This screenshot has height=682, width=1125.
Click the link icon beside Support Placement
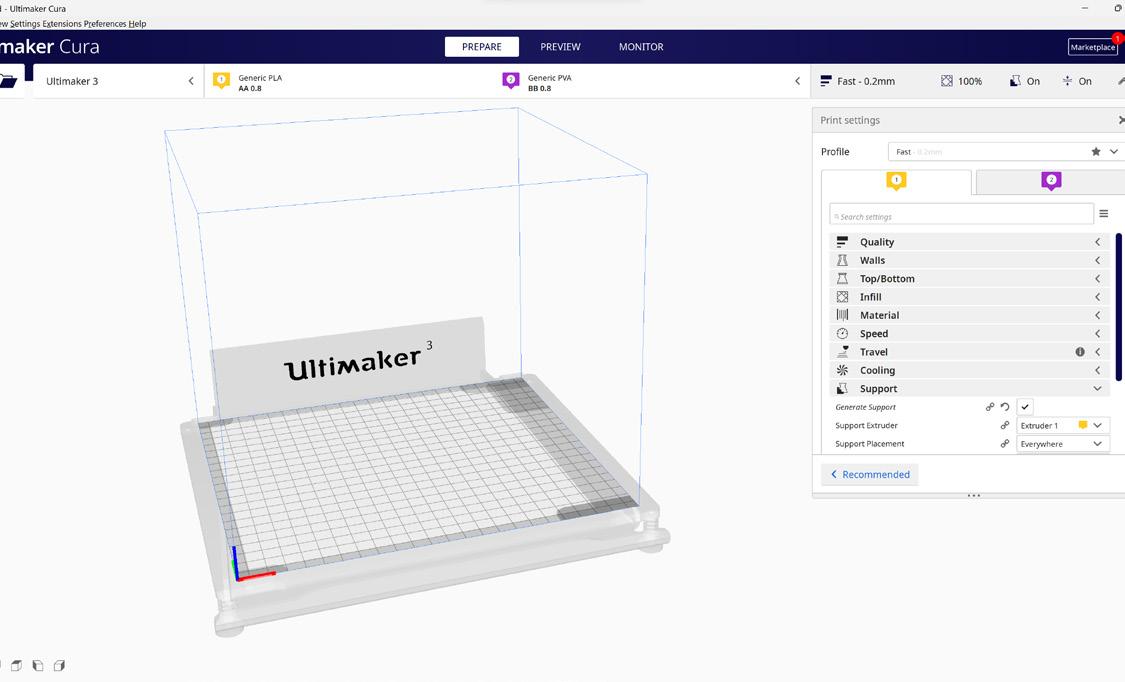pyautogui.click(x=1005, y=444)
